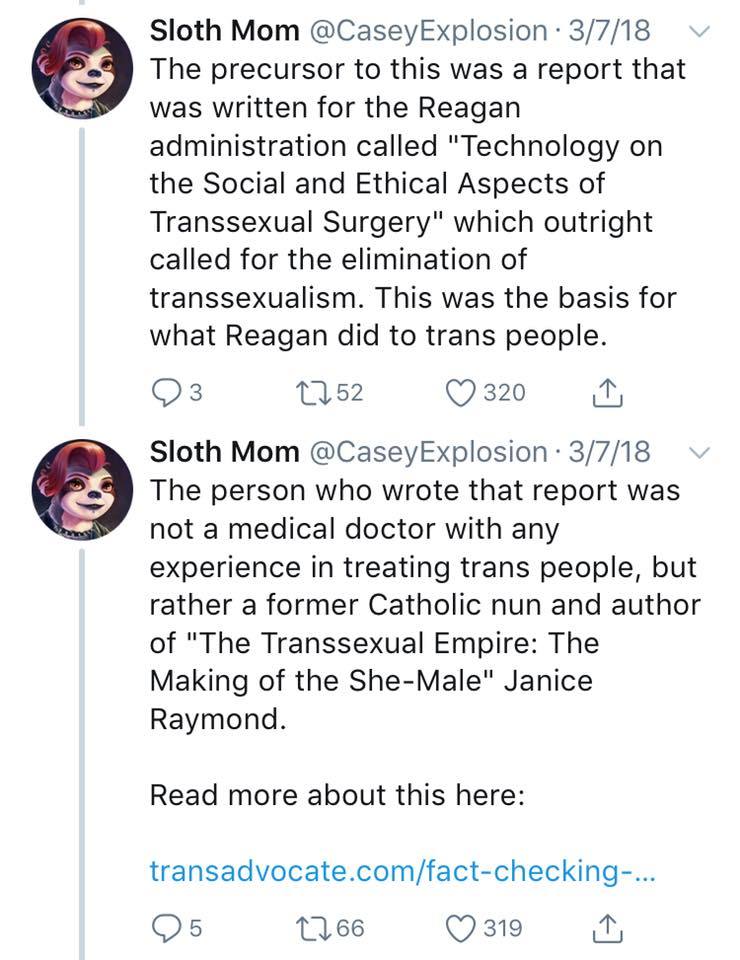Open the 3/7/18 timestamp of second tweet

[609, 452]
